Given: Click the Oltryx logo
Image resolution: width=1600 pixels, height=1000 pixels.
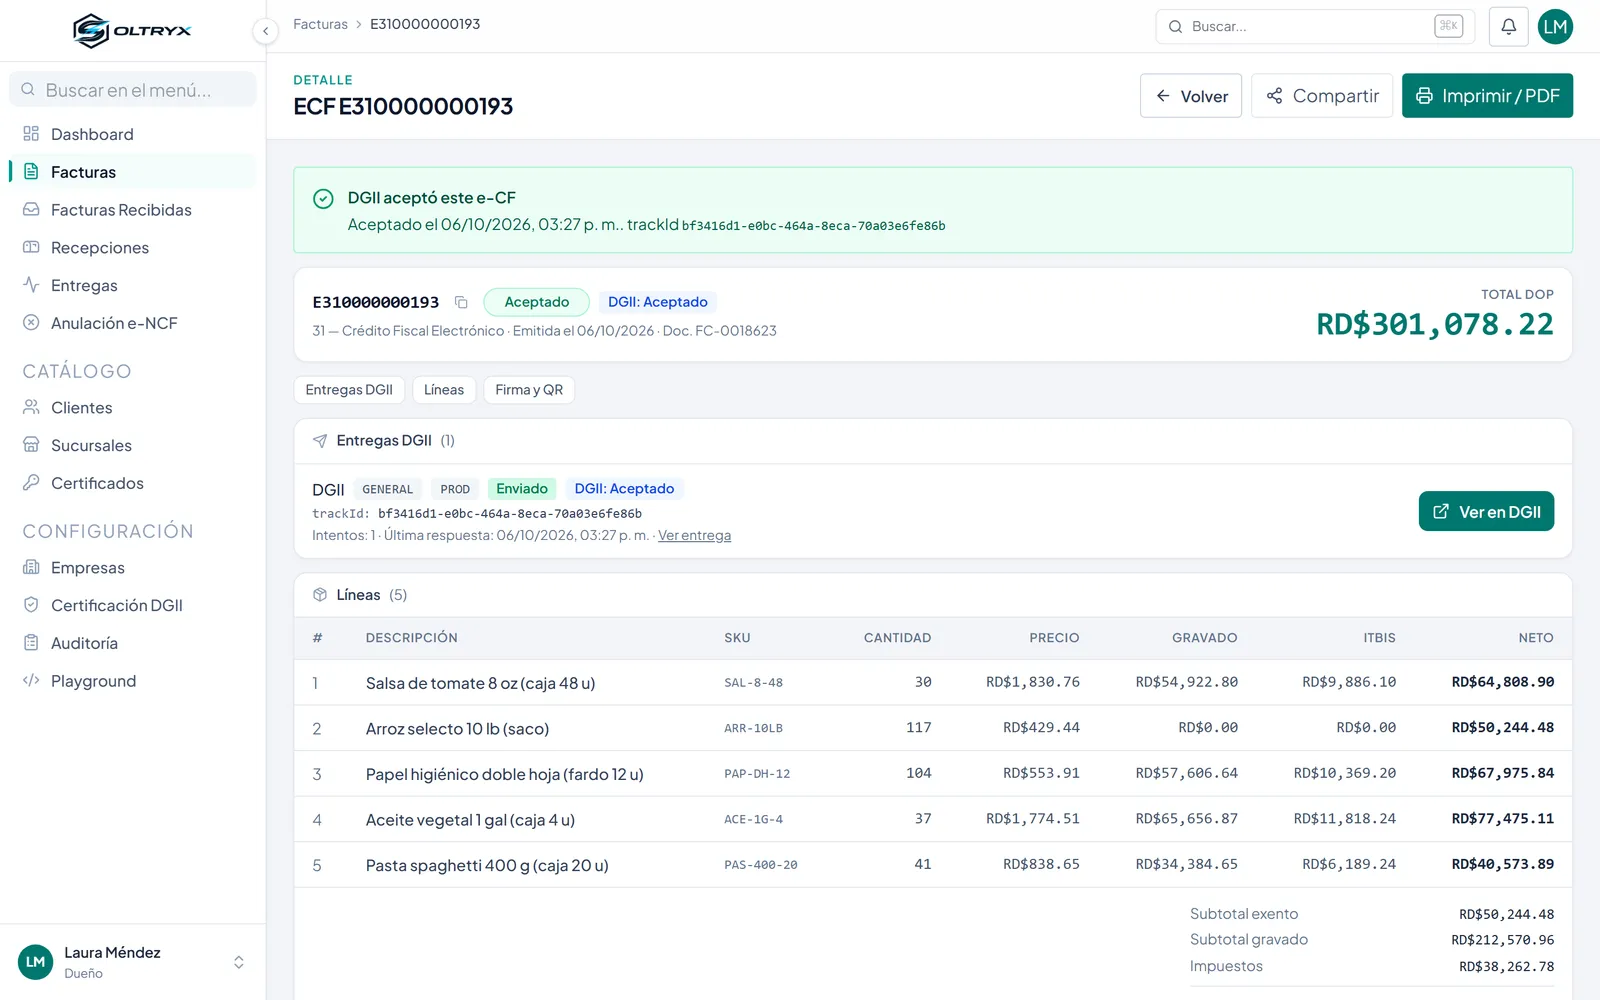Looking at the screenshot, I should tap(132, 31).
